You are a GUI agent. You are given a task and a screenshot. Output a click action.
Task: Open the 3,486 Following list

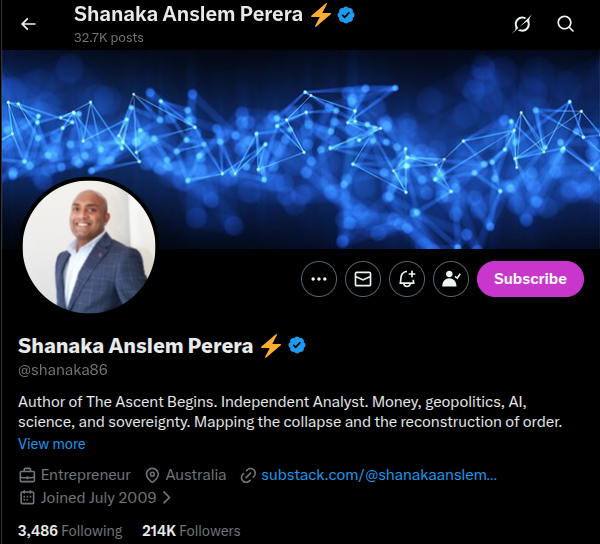click(x=70, y=531)
